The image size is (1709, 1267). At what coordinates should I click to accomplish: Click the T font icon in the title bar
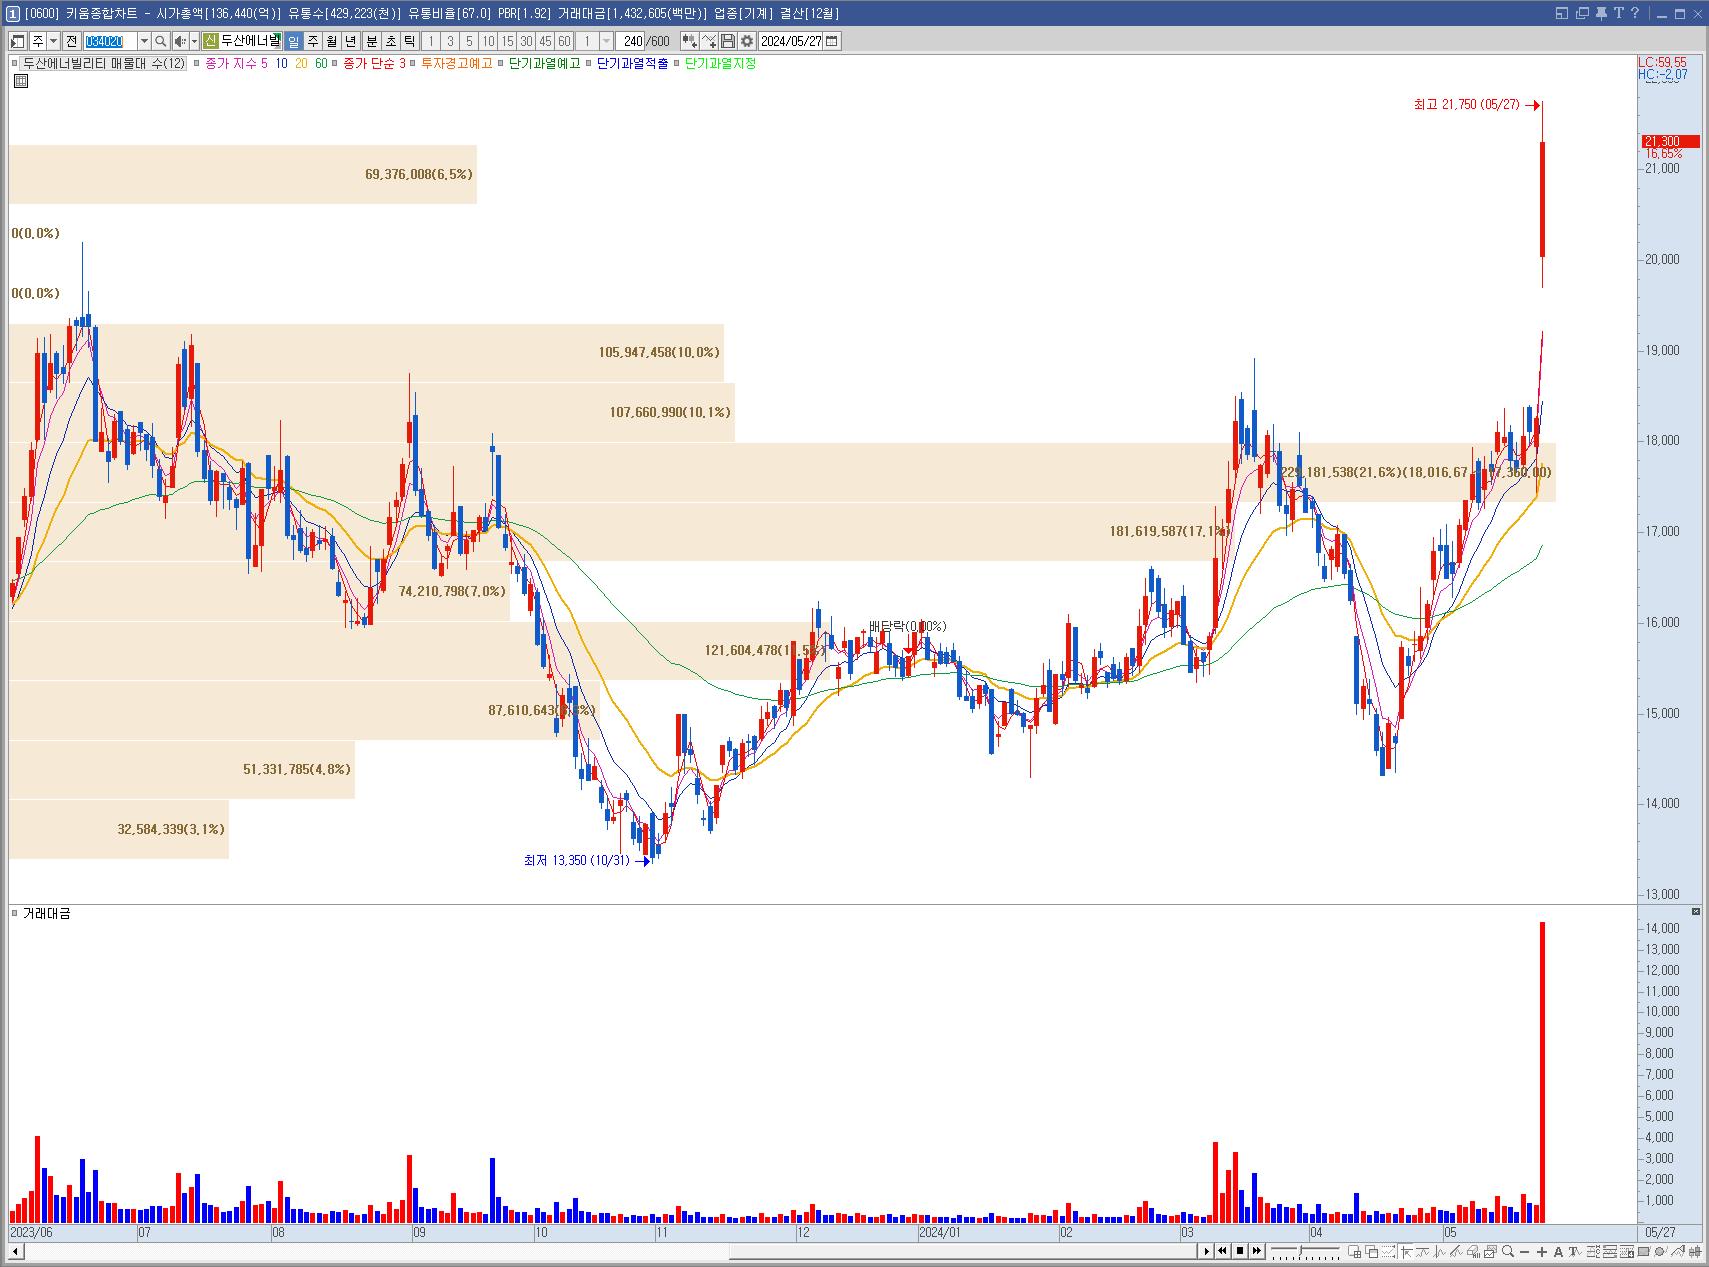click(x=1618, y=13)
